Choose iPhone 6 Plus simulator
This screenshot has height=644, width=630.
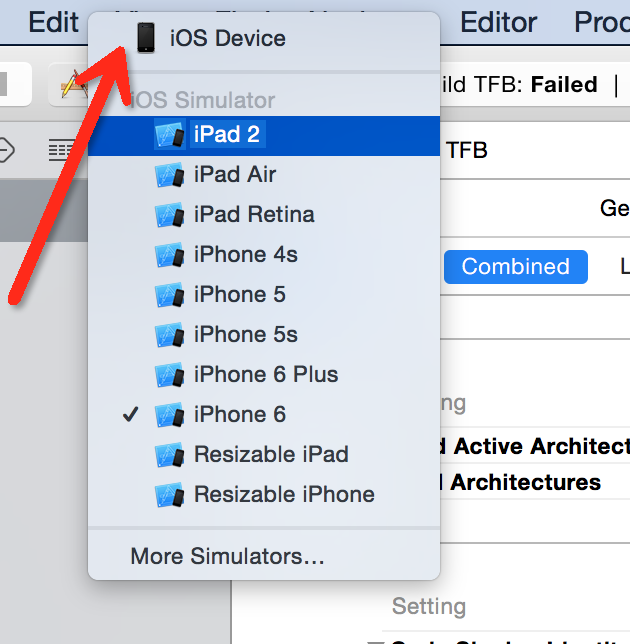pyautogui.click(x=264, y=375)
